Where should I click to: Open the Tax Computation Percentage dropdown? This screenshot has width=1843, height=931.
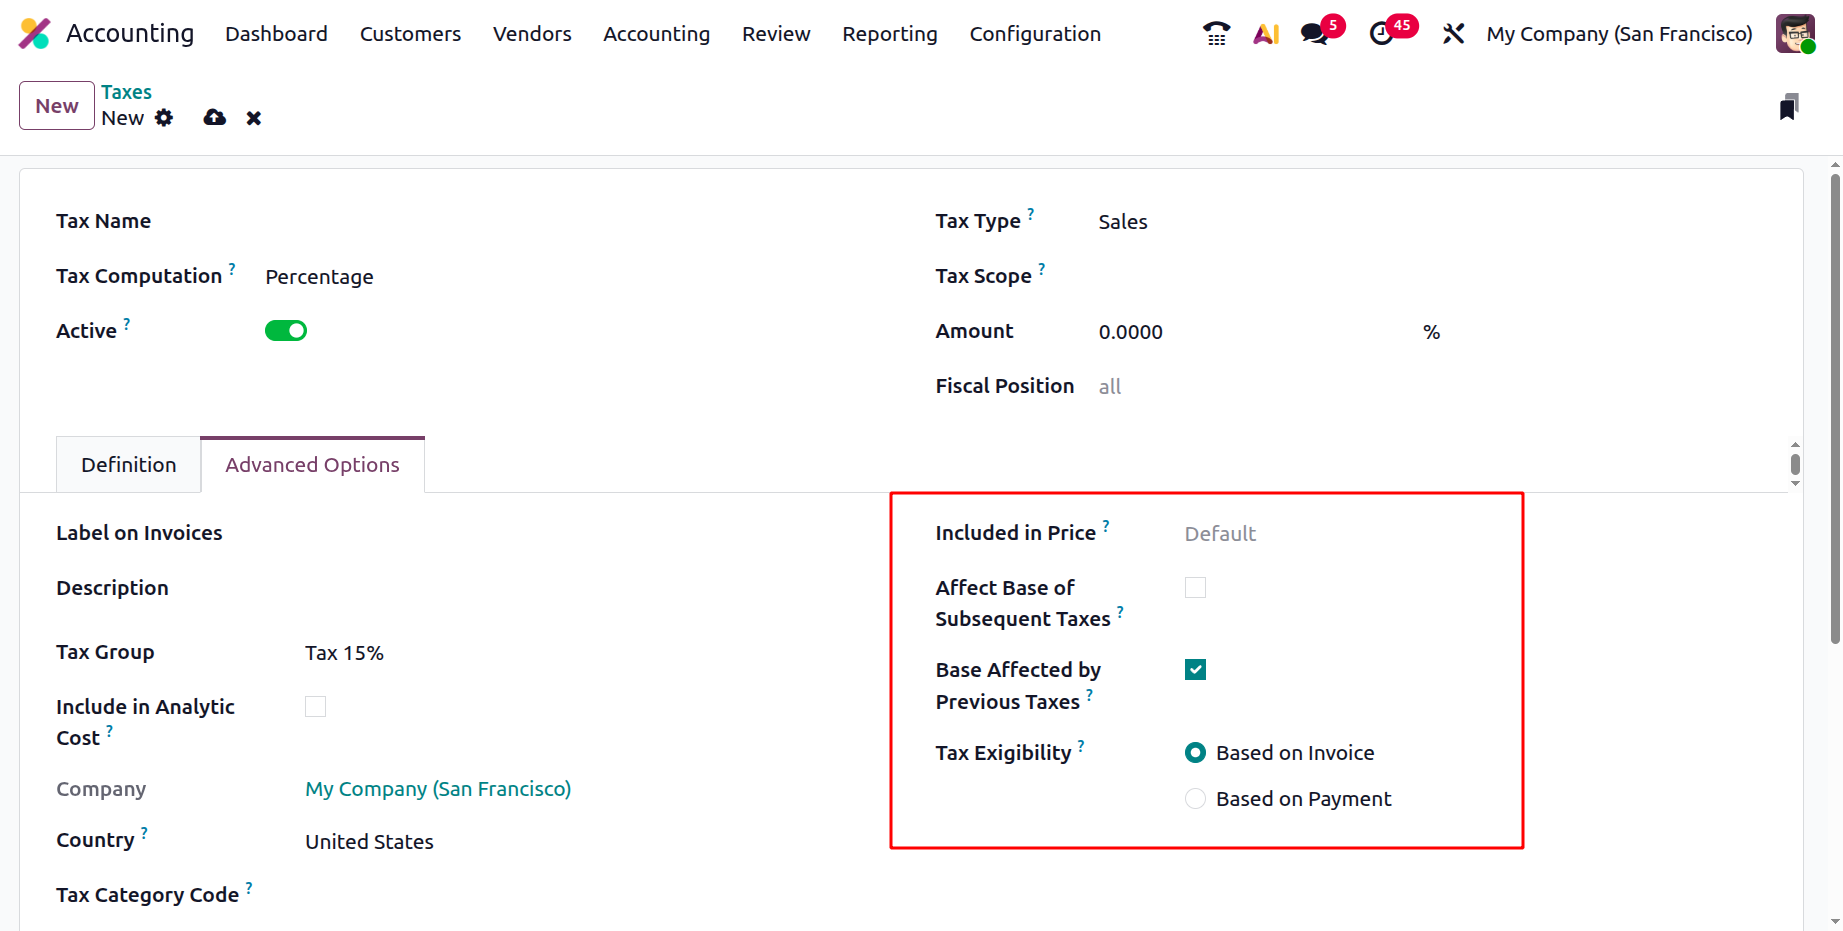click(319, 277)
